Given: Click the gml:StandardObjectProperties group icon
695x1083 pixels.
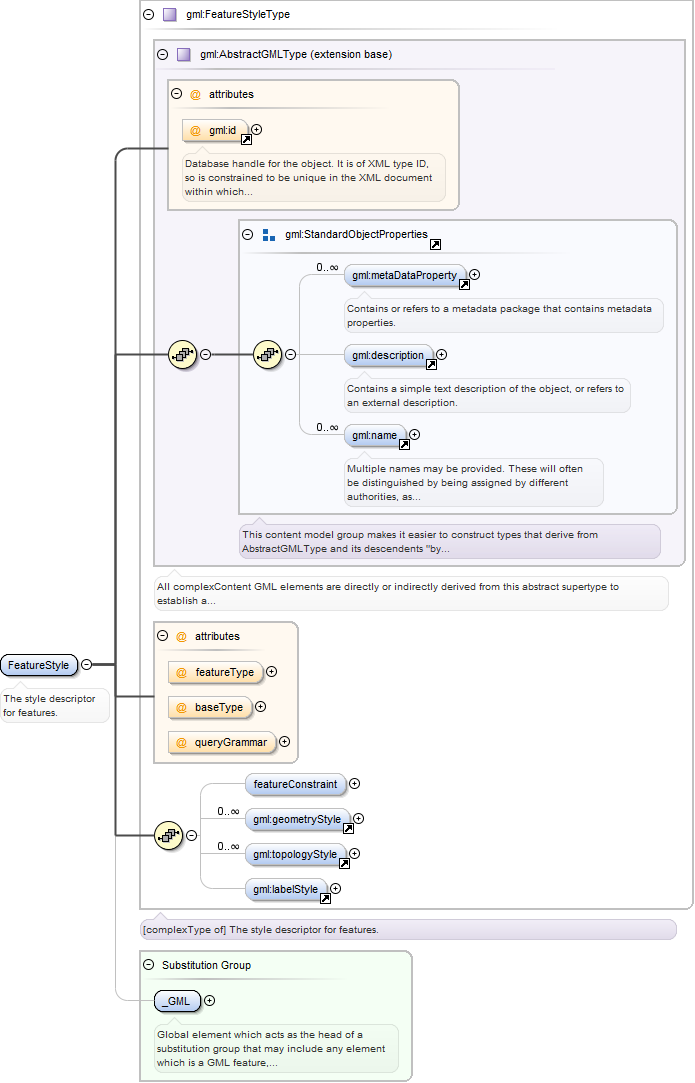Looking at the screenshot, I should click(x=269, y=235).
